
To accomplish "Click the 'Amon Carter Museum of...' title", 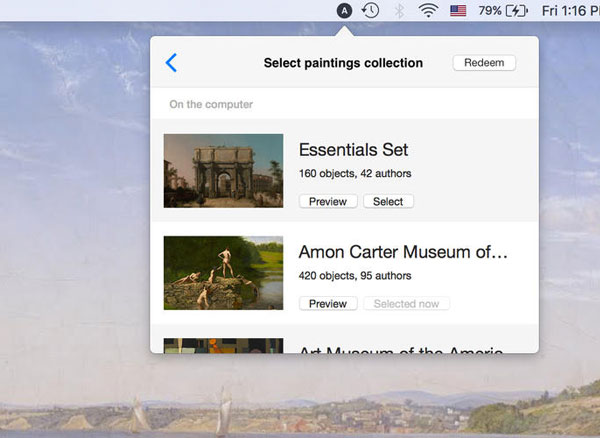I will tap(403, 252).
